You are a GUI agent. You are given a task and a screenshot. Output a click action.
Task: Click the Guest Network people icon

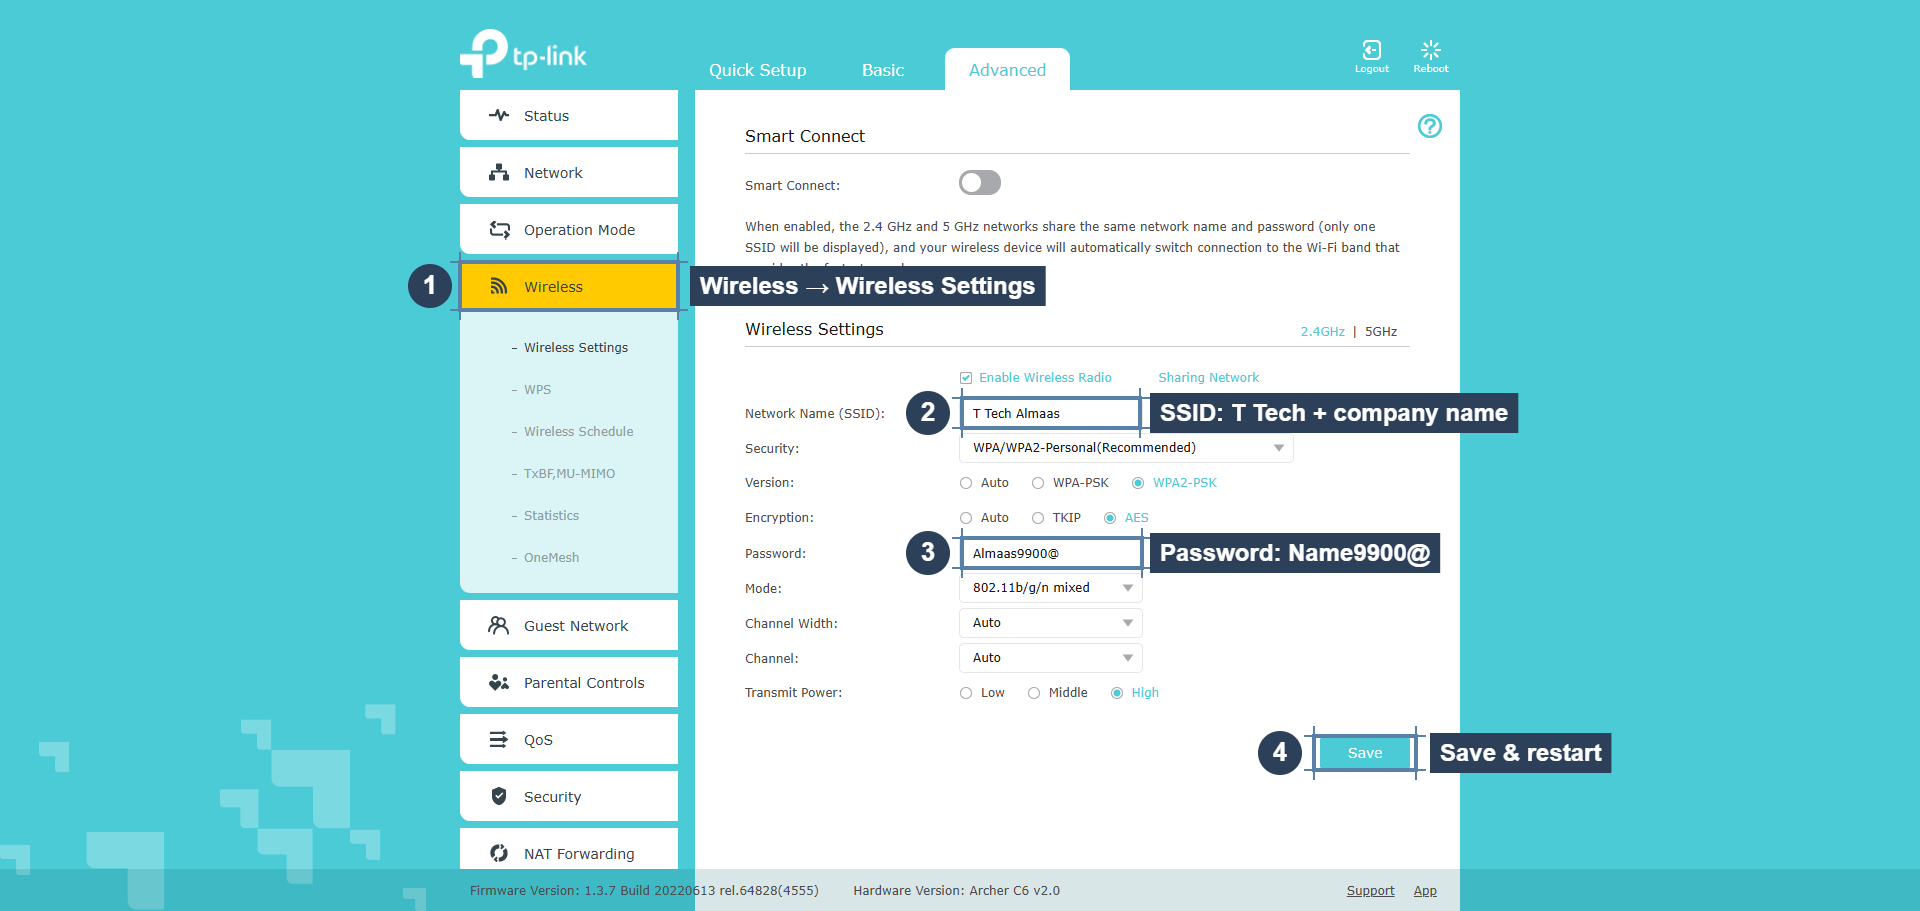[499, 625]
